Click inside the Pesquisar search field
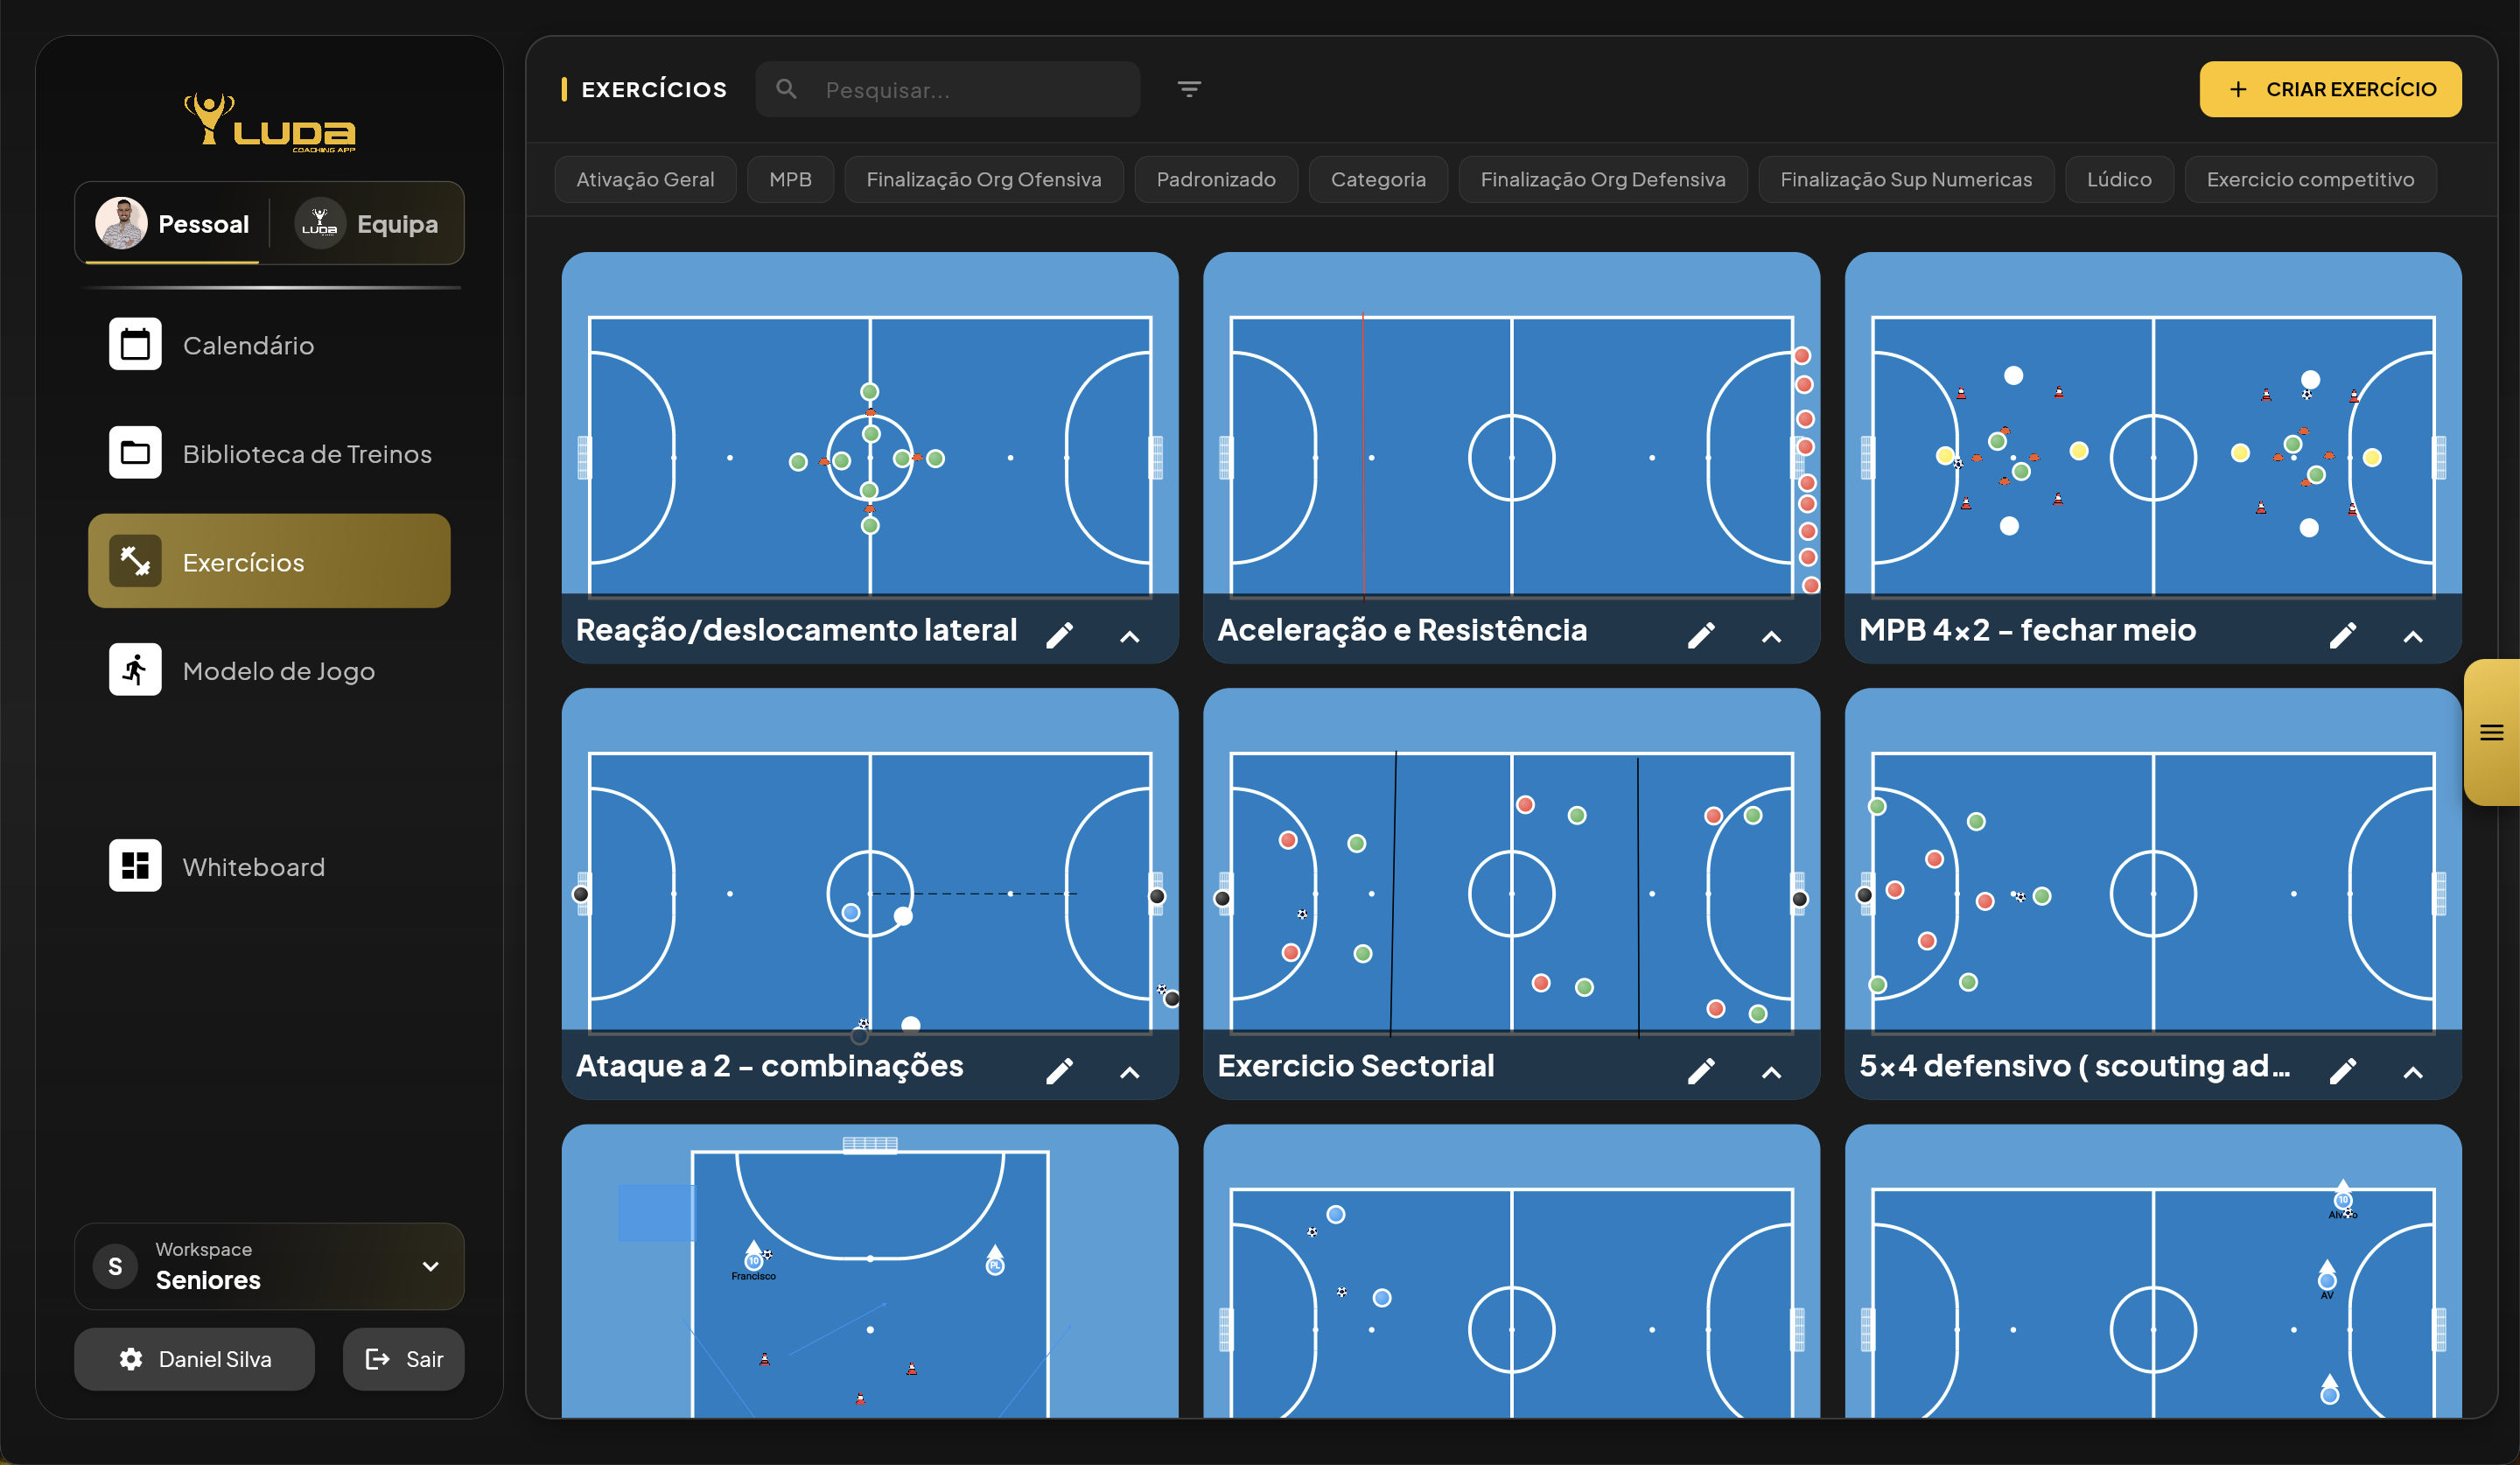The image size is (2520, 1465). point(950,89)
